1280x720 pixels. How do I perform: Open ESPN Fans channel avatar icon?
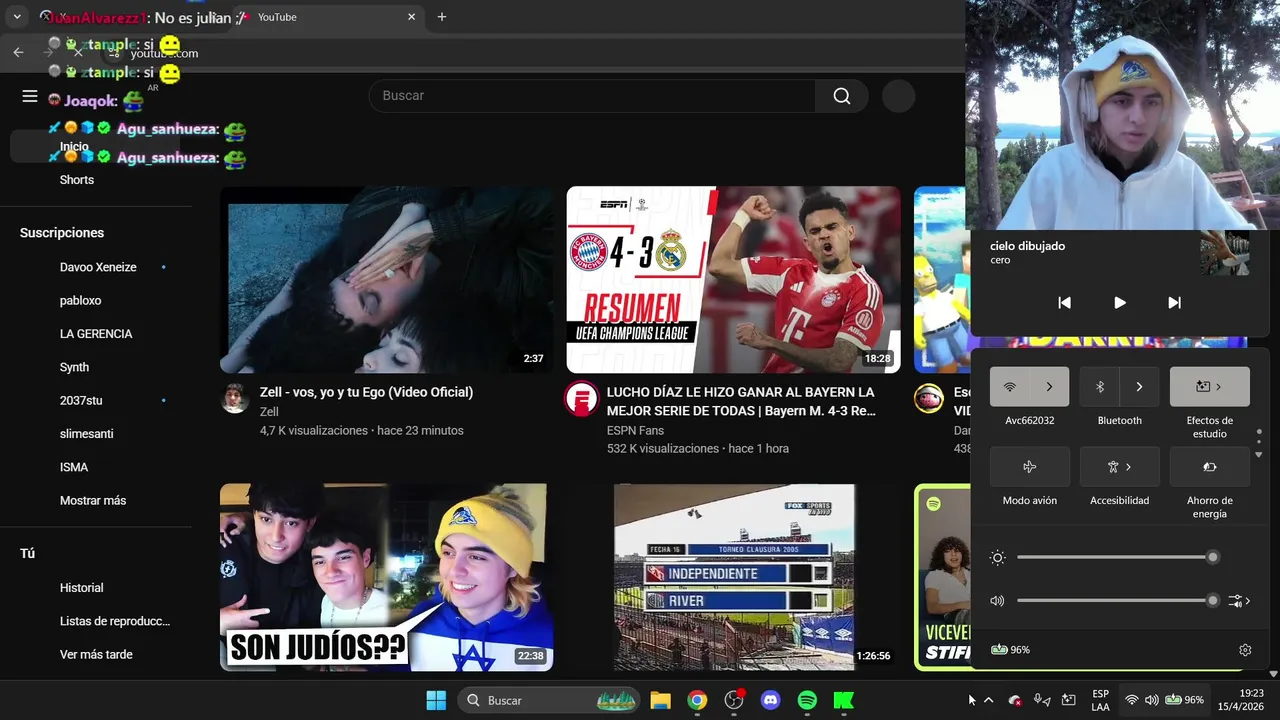click(x=581, y=398)
